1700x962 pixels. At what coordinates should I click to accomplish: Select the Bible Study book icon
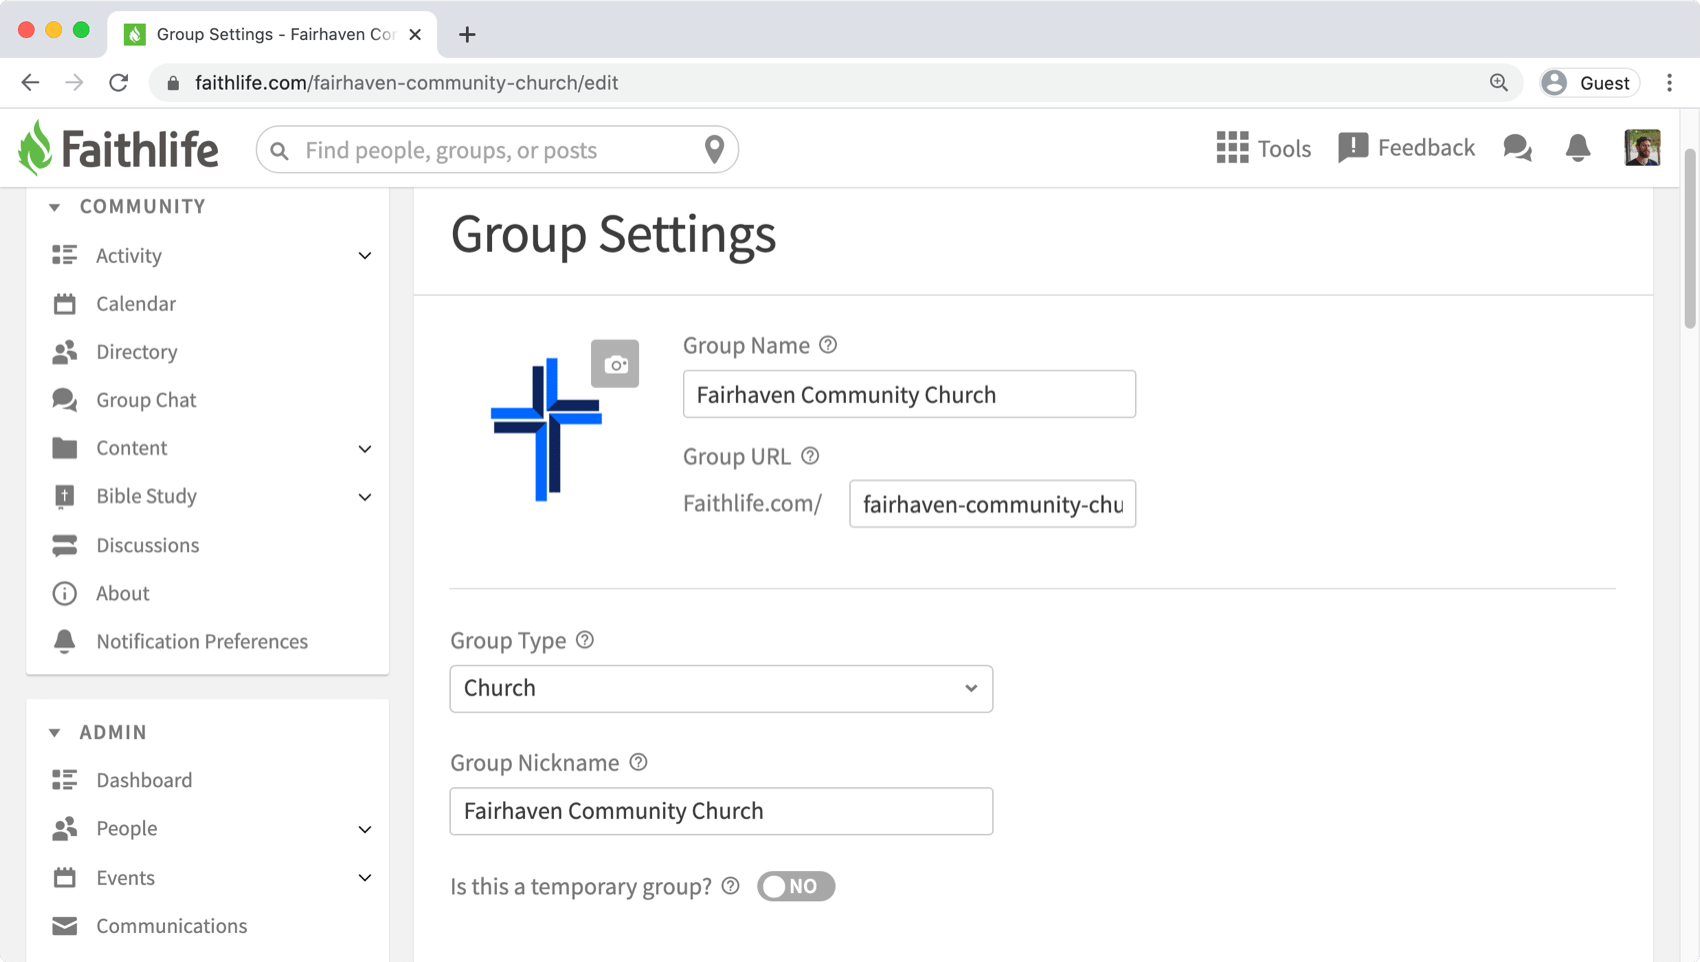coord(64,496)
